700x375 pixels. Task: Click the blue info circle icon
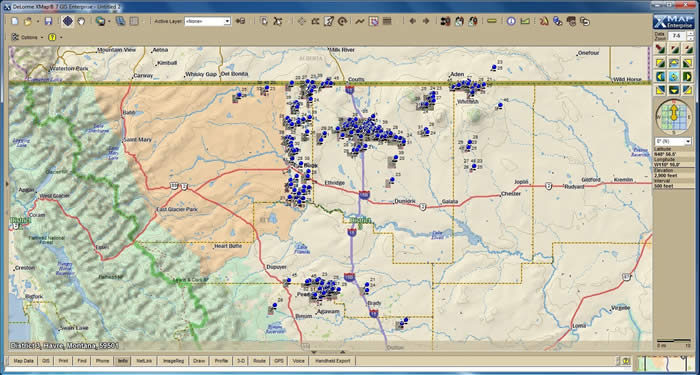(x=511, y=21)
